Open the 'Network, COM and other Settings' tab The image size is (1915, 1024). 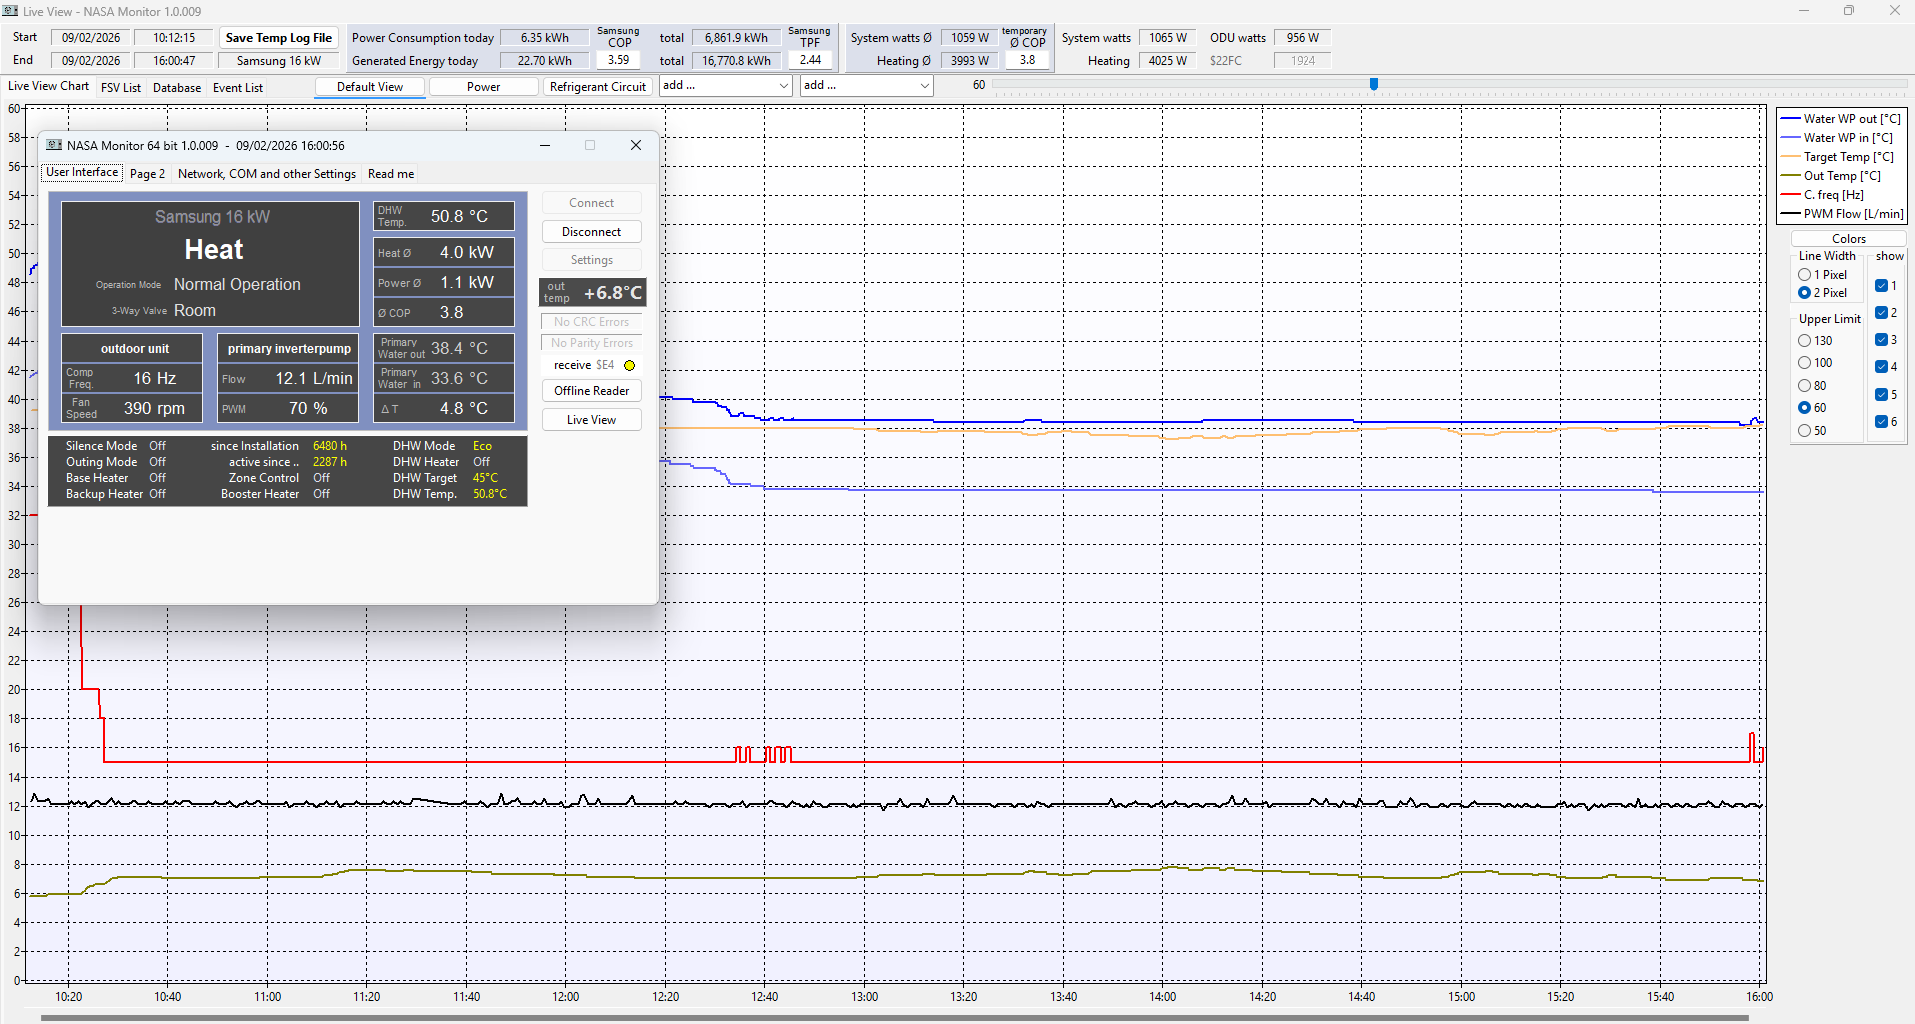[266, 174]
